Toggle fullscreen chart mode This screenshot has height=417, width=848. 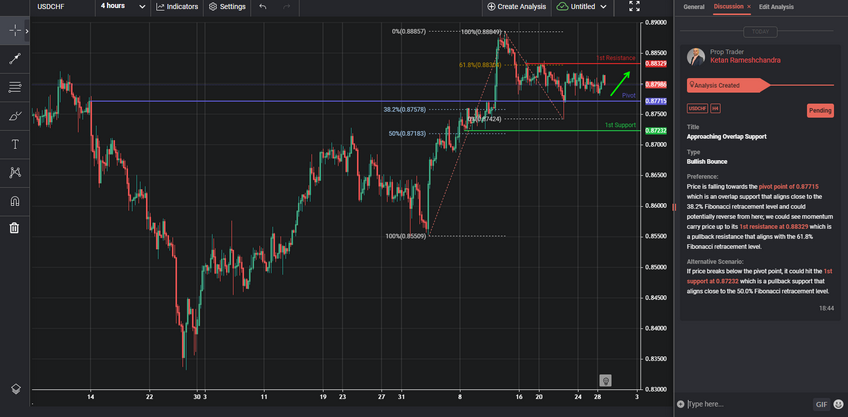click(x=634, y=6)
